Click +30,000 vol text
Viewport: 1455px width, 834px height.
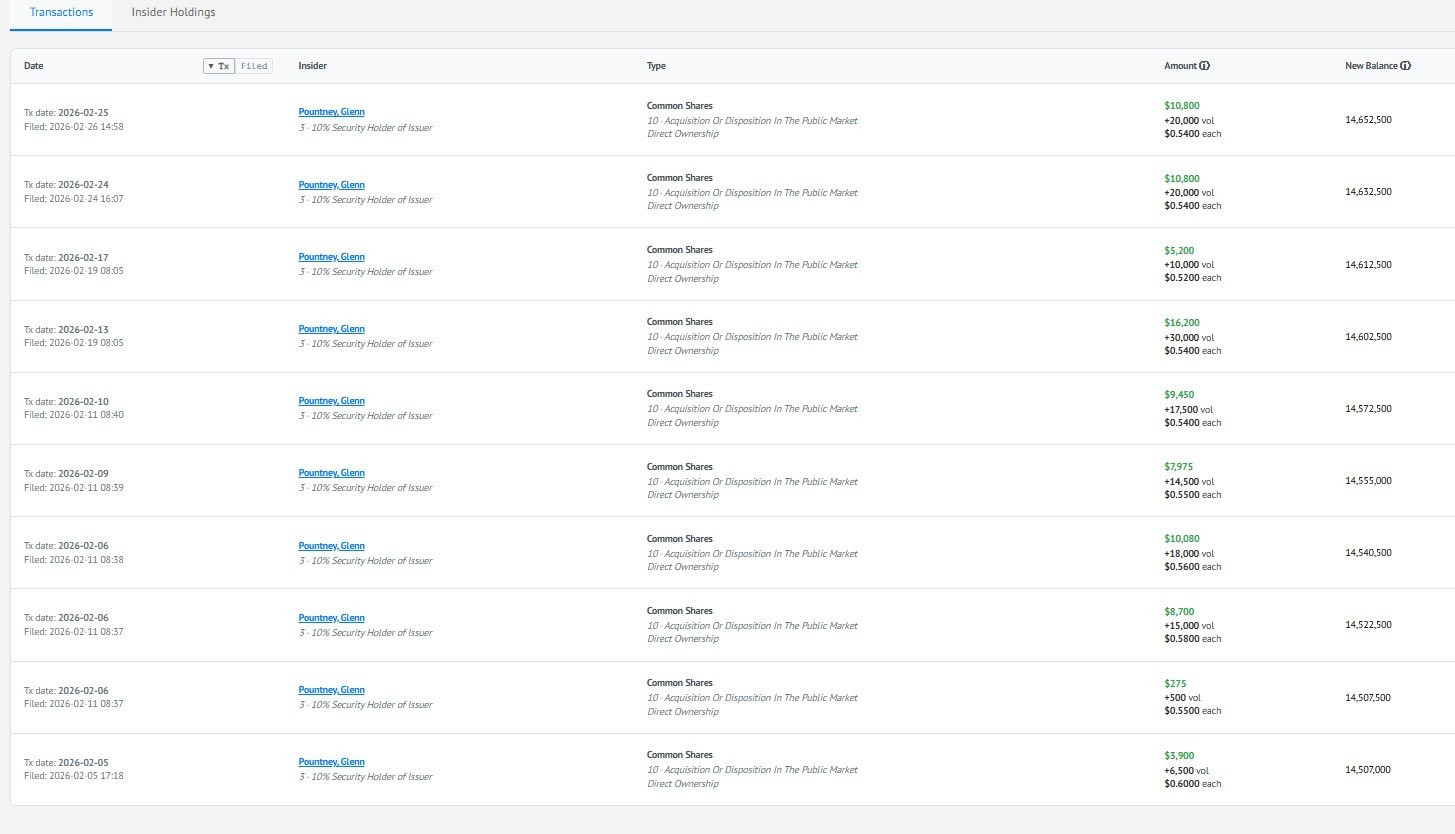pyautogui.click(x=1189, y=337)
